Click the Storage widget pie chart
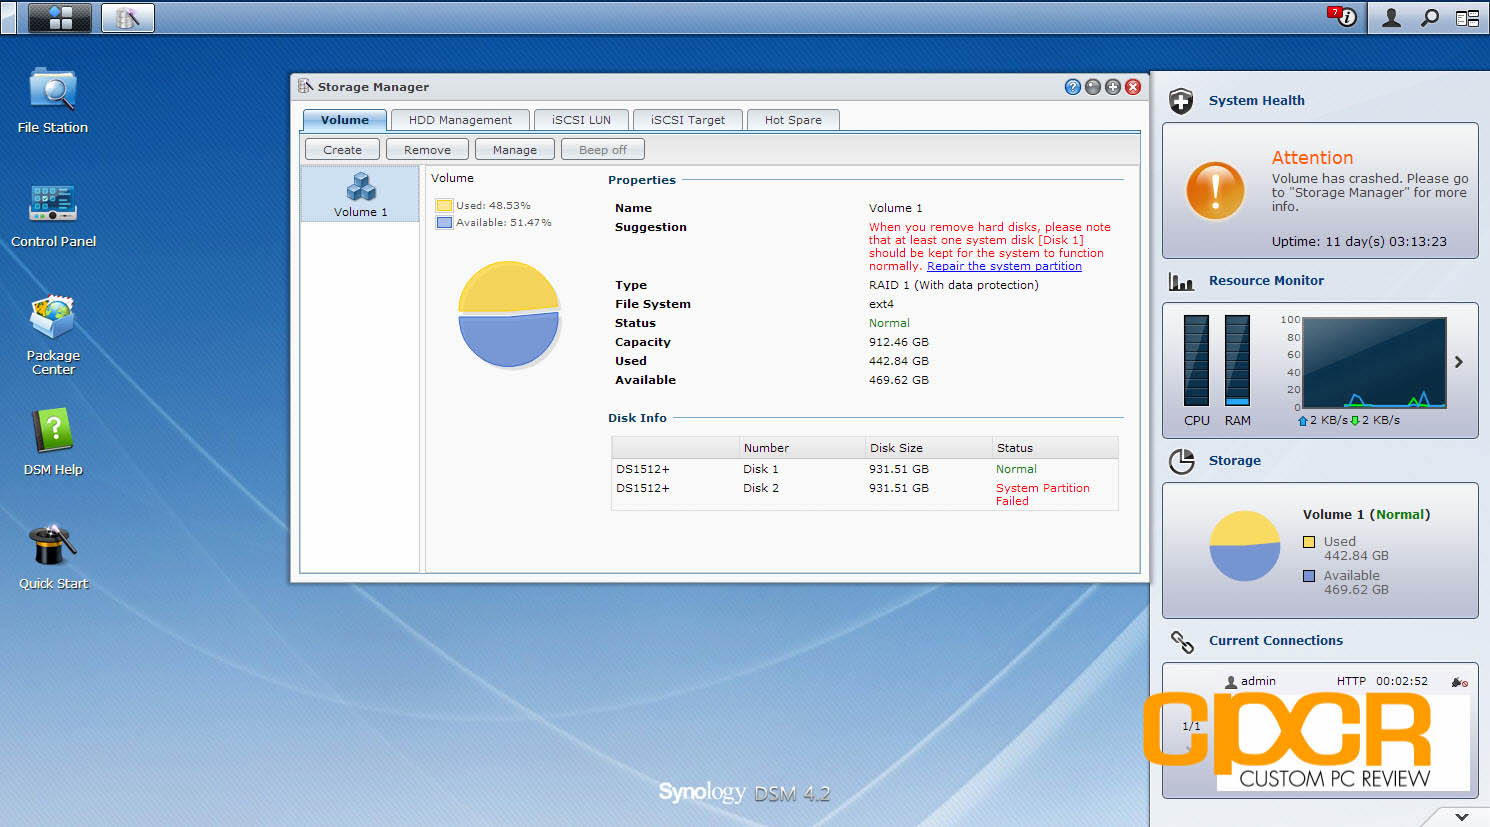This screenshot has width=1490, height=827. click(x=1245, y=546)
